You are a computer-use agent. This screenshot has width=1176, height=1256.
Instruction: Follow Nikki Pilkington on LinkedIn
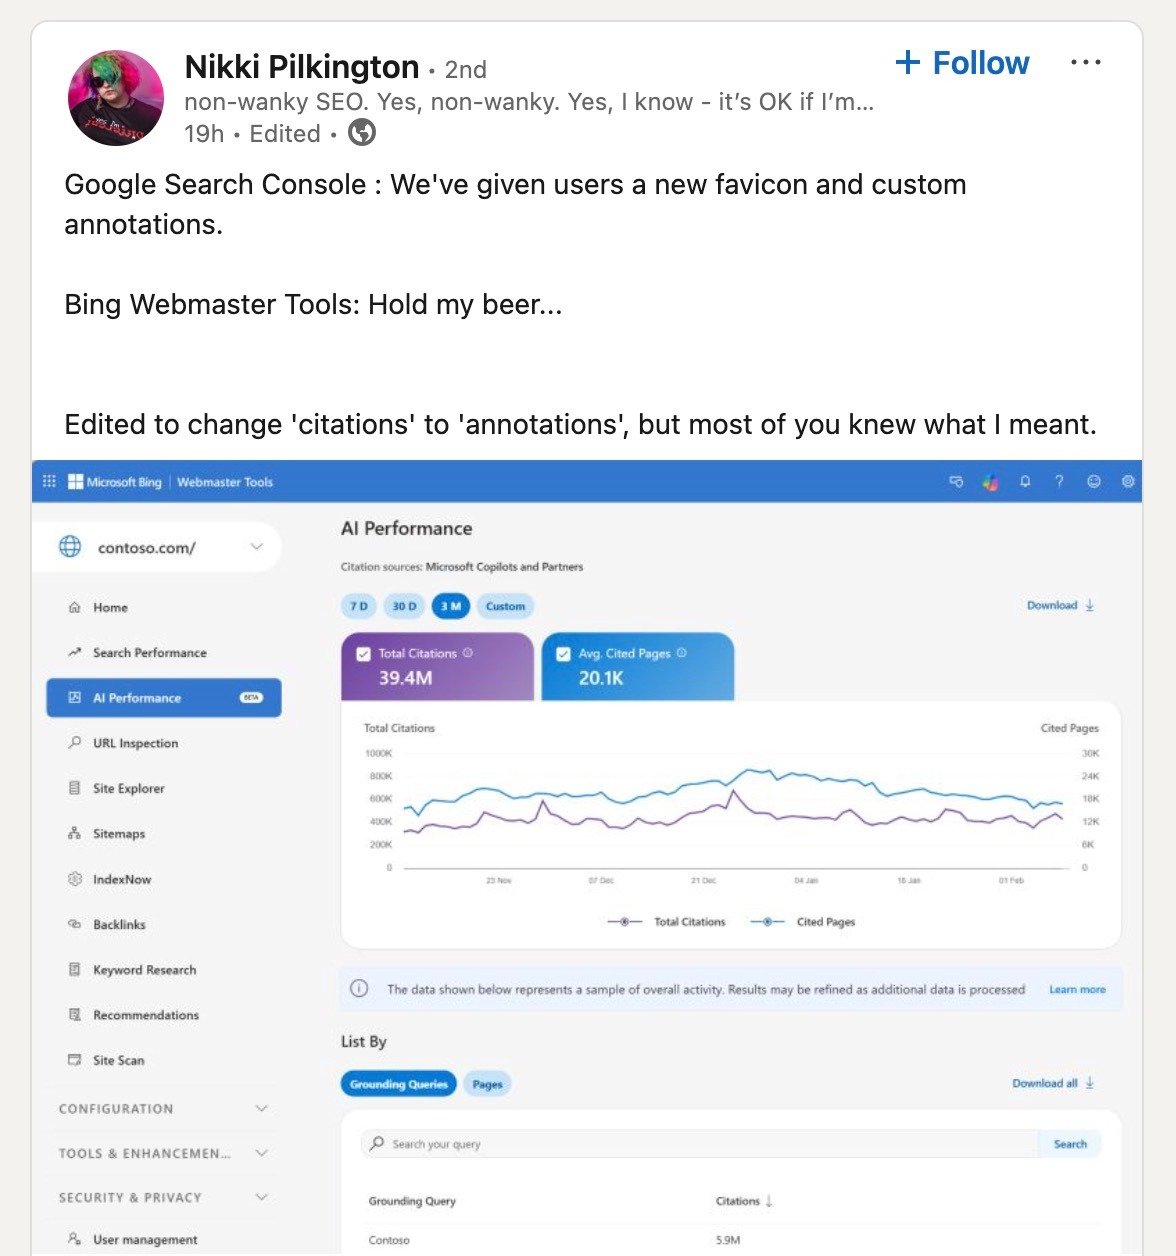(x=960, y=62)
